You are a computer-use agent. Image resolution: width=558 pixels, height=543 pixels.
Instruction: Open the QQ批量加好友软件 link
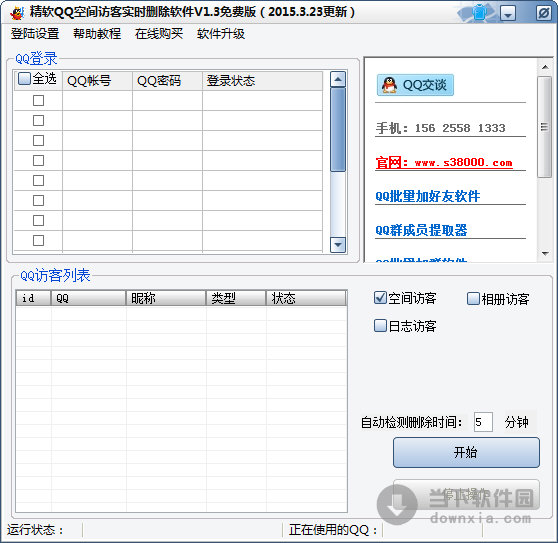(x=428, y=196)
